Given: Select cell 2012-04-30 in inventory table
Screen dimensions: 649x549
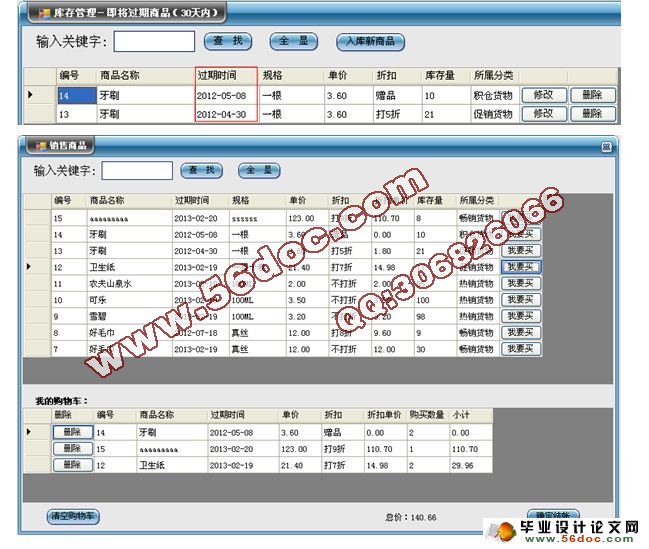Looking at the screenshot, I should [226, 114].
